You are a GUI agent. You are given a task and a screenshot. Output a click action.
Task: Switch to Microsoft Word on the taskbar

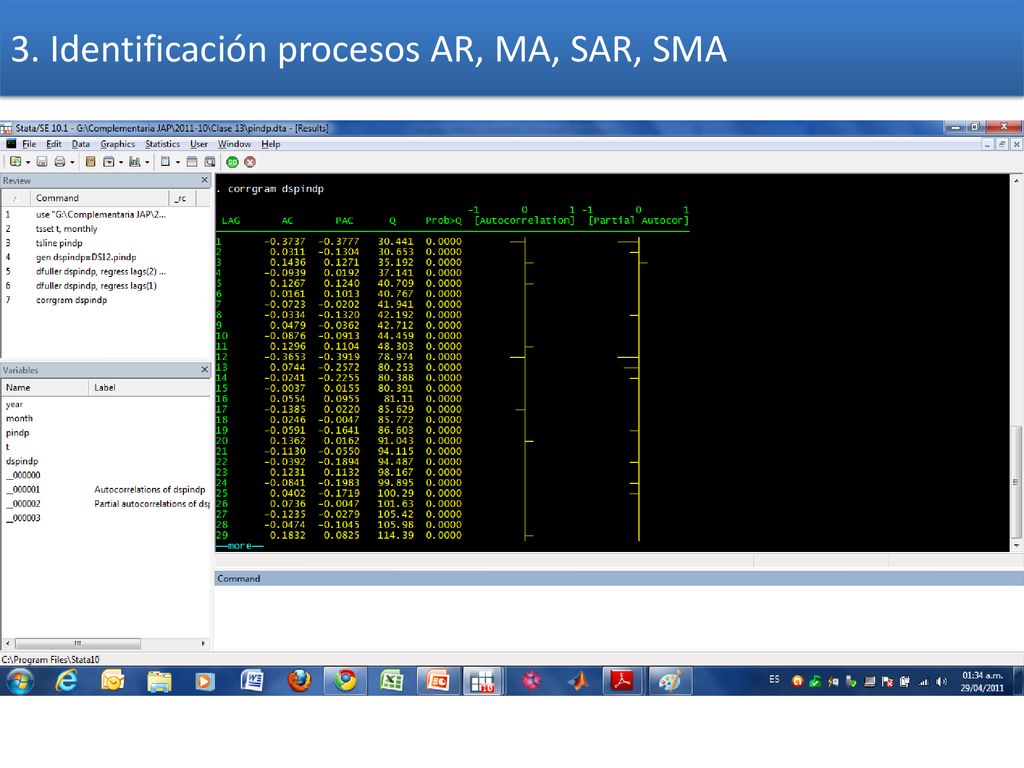tap(251, 681)
